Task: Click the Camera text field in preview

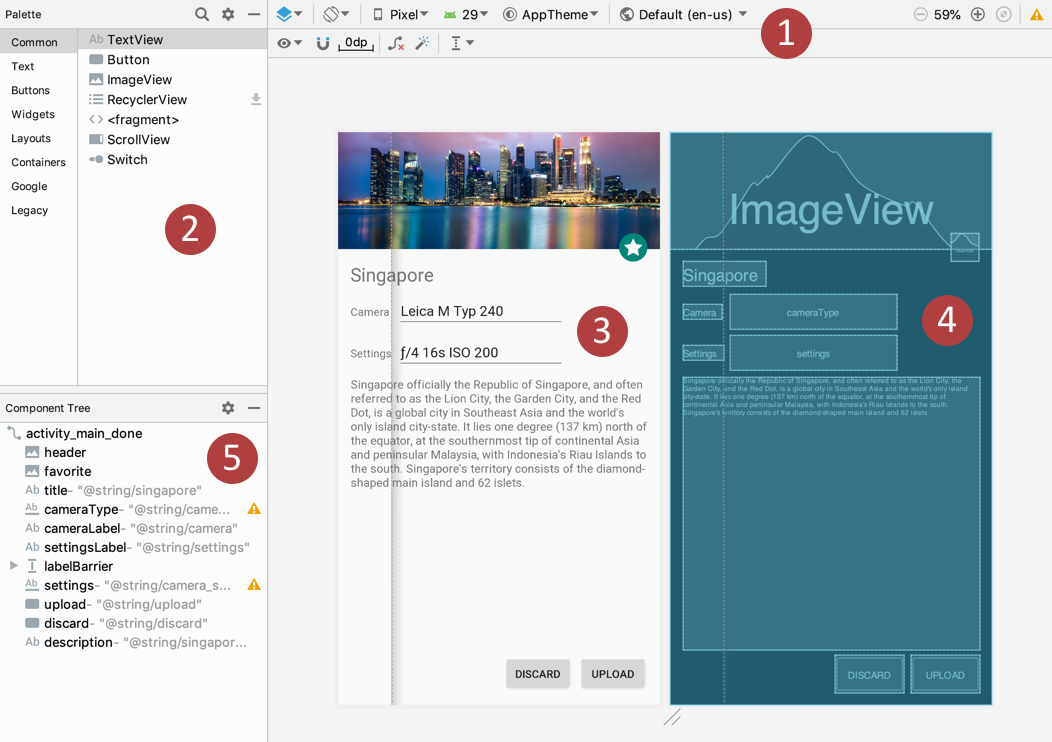Action: click(480, 312)
